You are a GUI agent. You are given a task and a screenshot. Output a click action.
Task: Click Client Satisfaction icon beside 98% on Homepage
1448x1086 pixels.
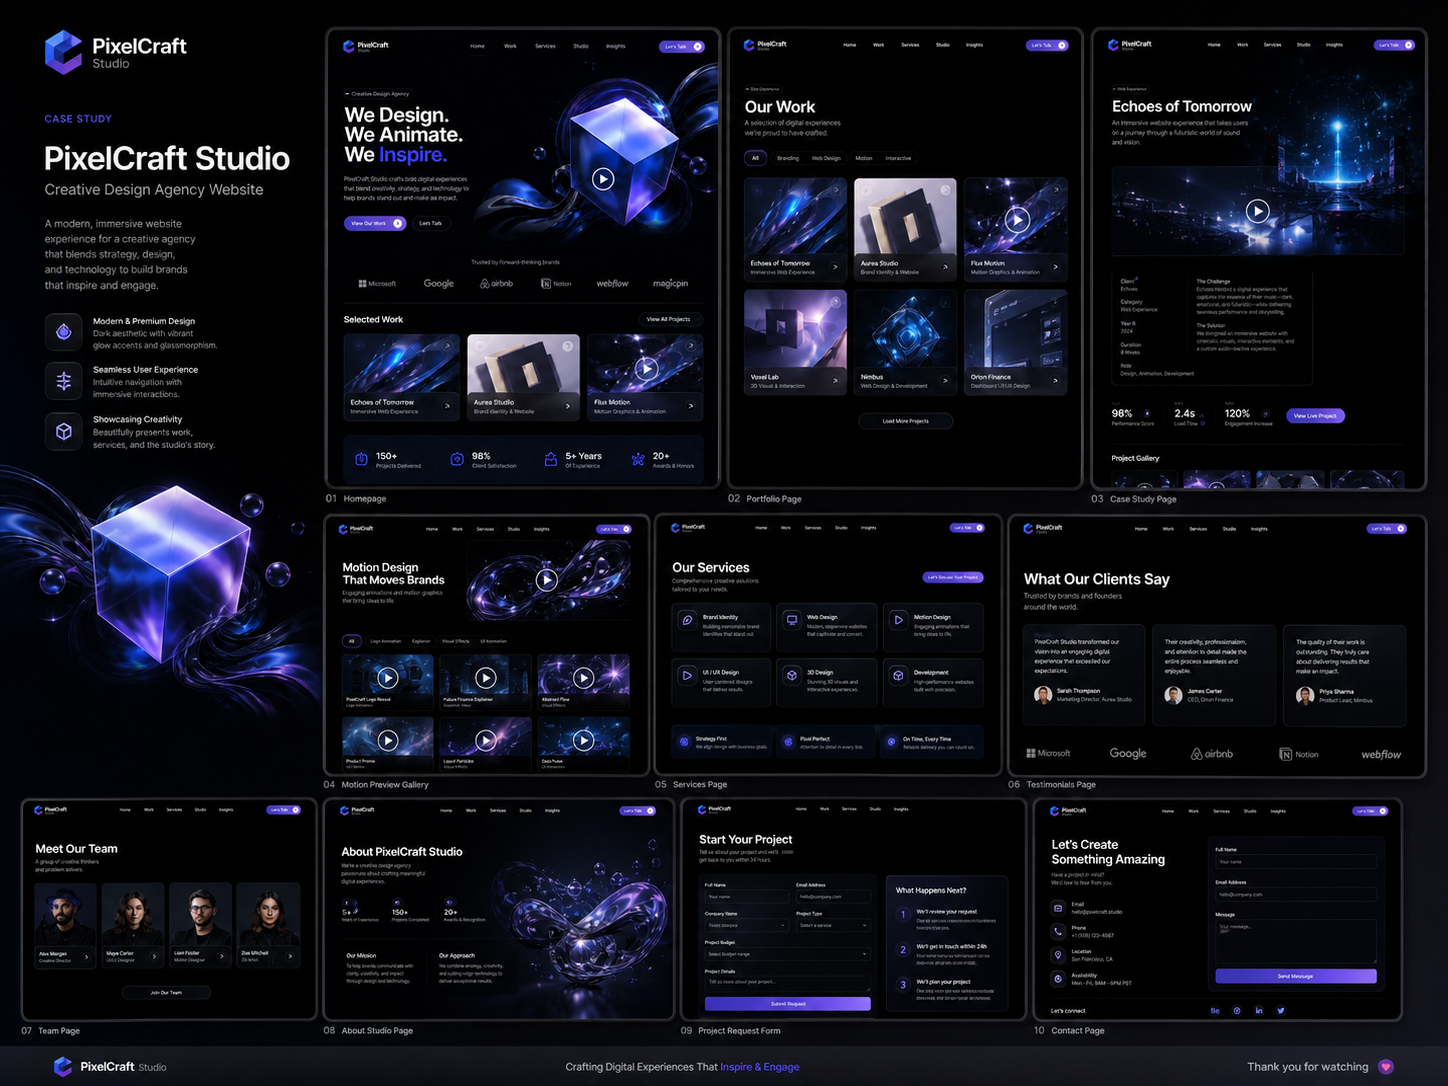pyautogui.click(x=457, y=459)
